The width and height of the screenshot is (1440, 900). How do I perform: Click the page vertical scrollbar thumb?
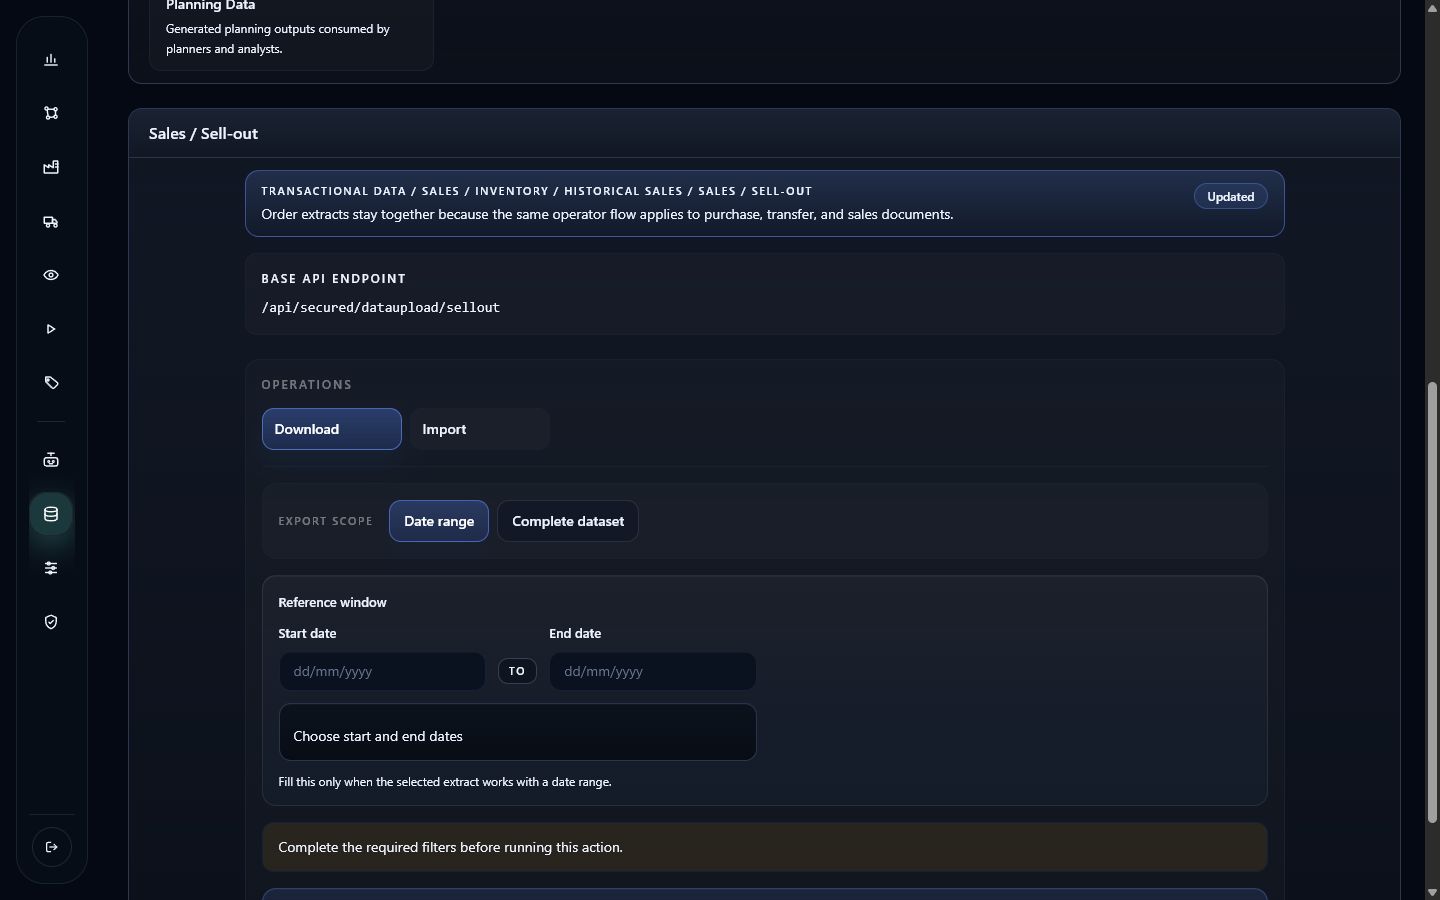pos(1432,603)
